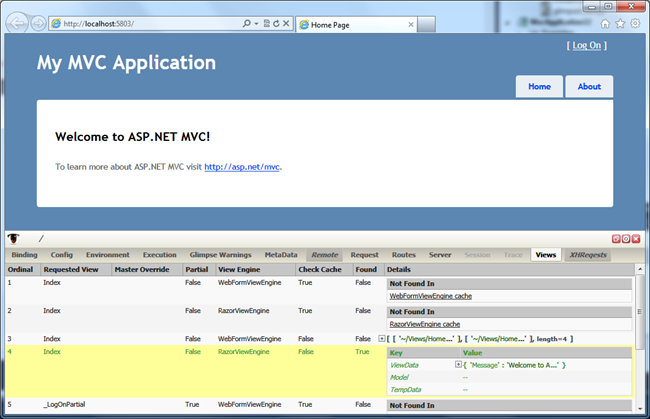The height and width of the screenshot is (419, 650).
Task: Expand the search locations array in row 3
Action: click(383, 339)
